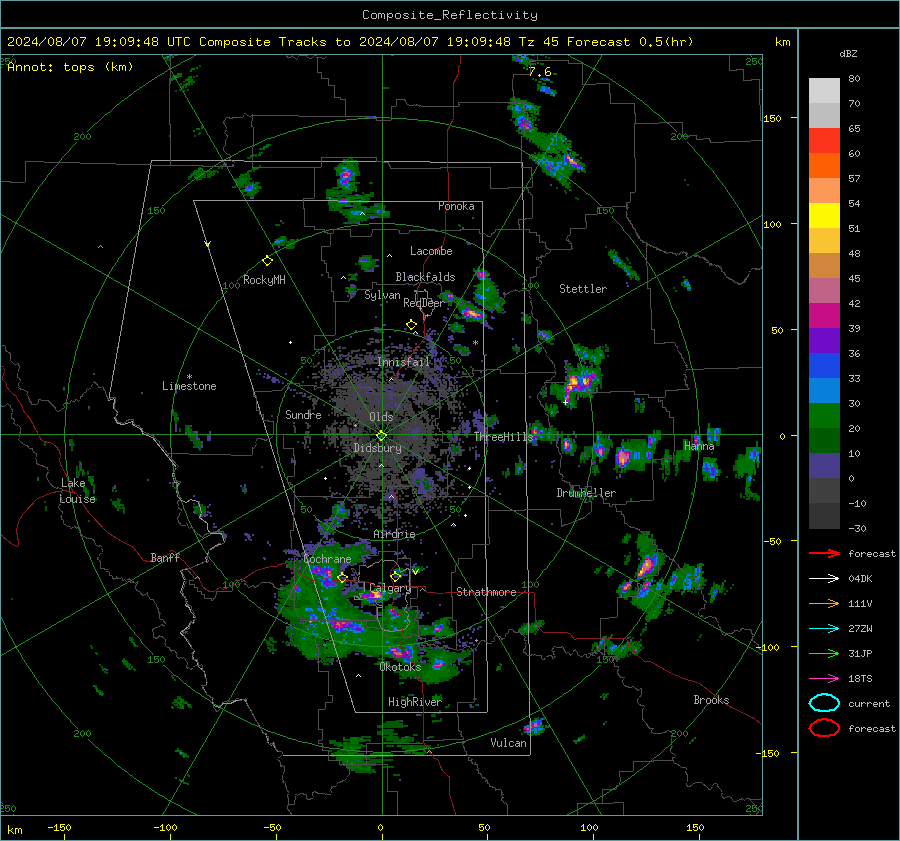Click the cyan 27ZW arrow in legend

point(824,629)
